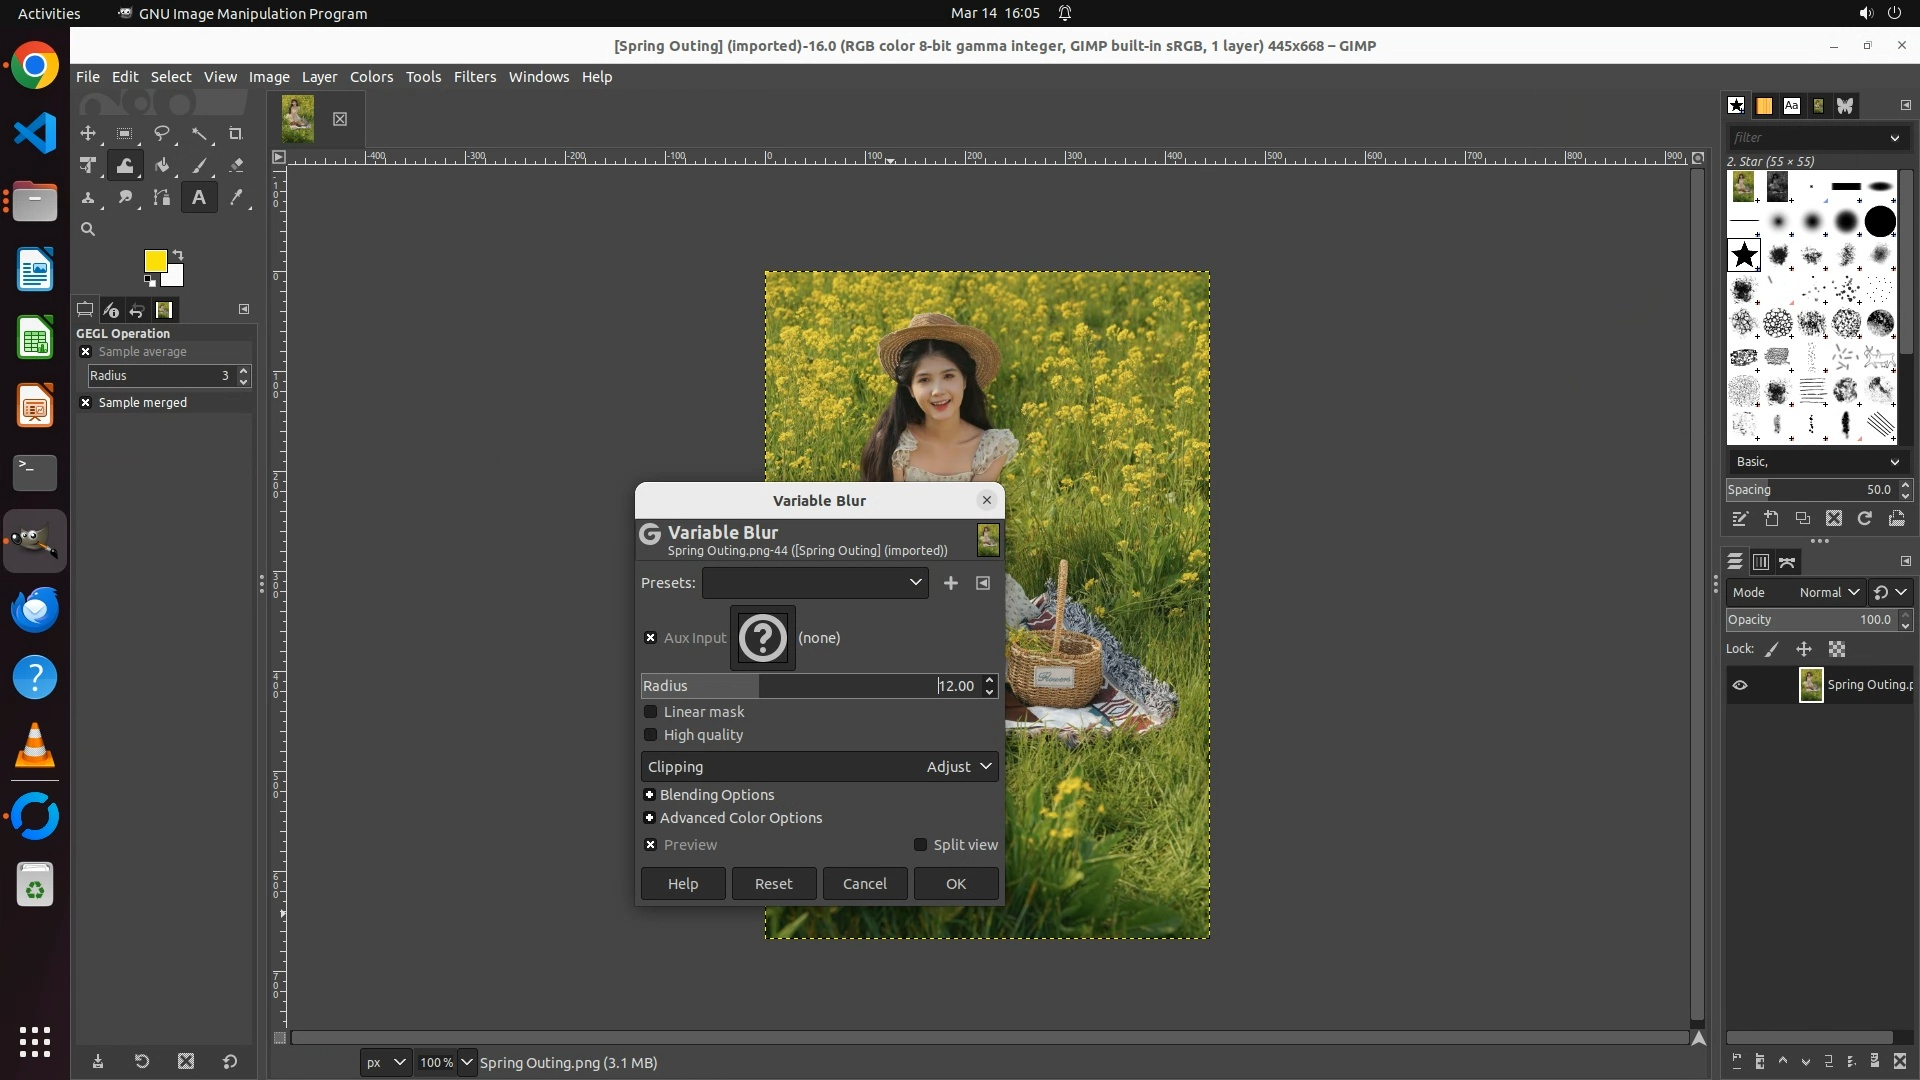The width and height of the screenshot is (1920, 1080).
Task: Click the yellow foreground color swatch
Action: click(155, 261)
